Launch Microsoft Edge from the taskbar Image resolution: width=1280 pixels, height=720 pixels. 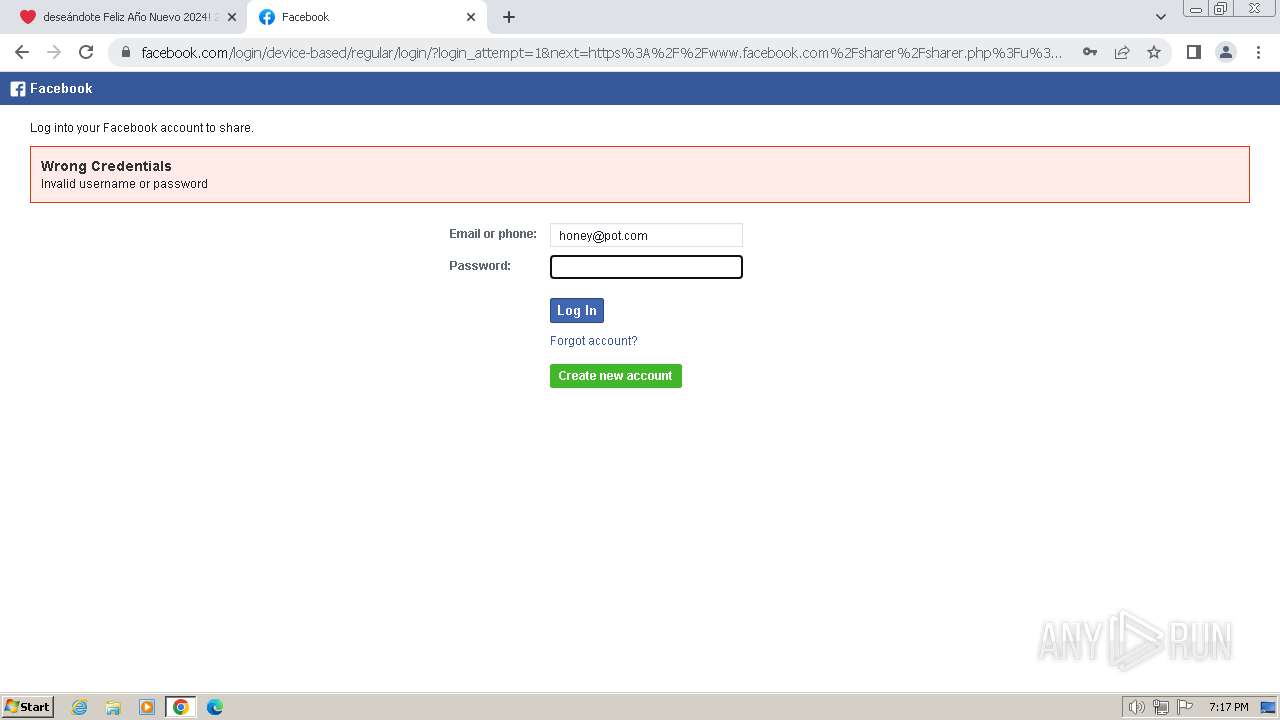(x=214, y=707)
